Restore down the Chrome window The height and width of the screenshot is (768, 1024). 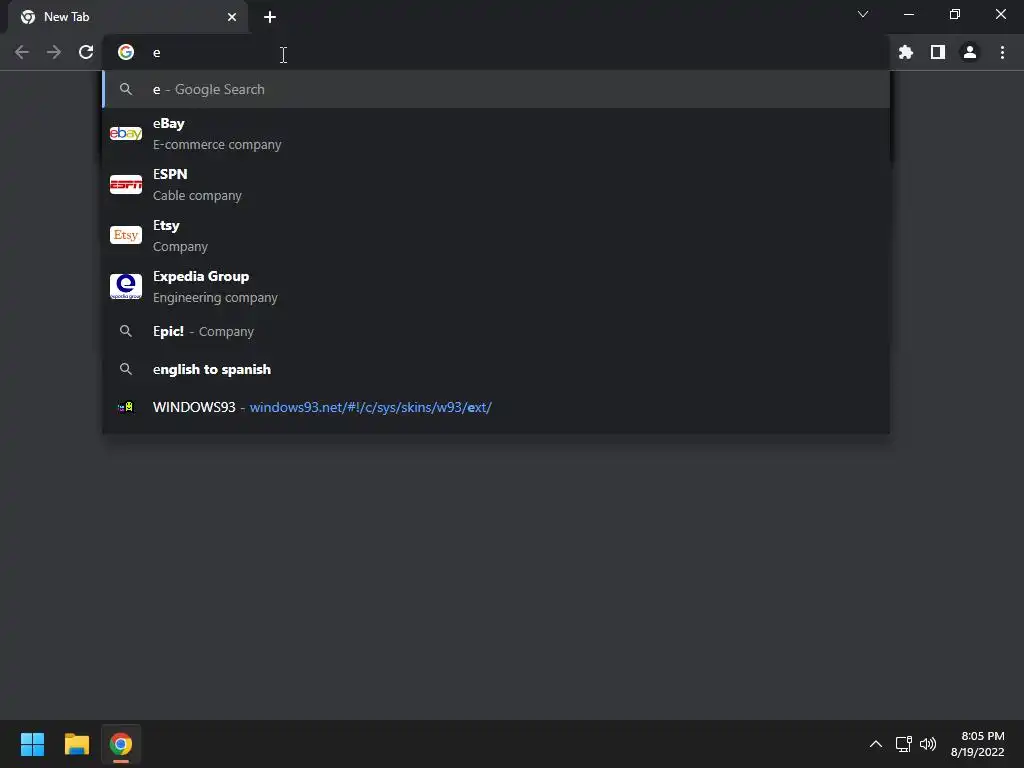click(955, 14)
